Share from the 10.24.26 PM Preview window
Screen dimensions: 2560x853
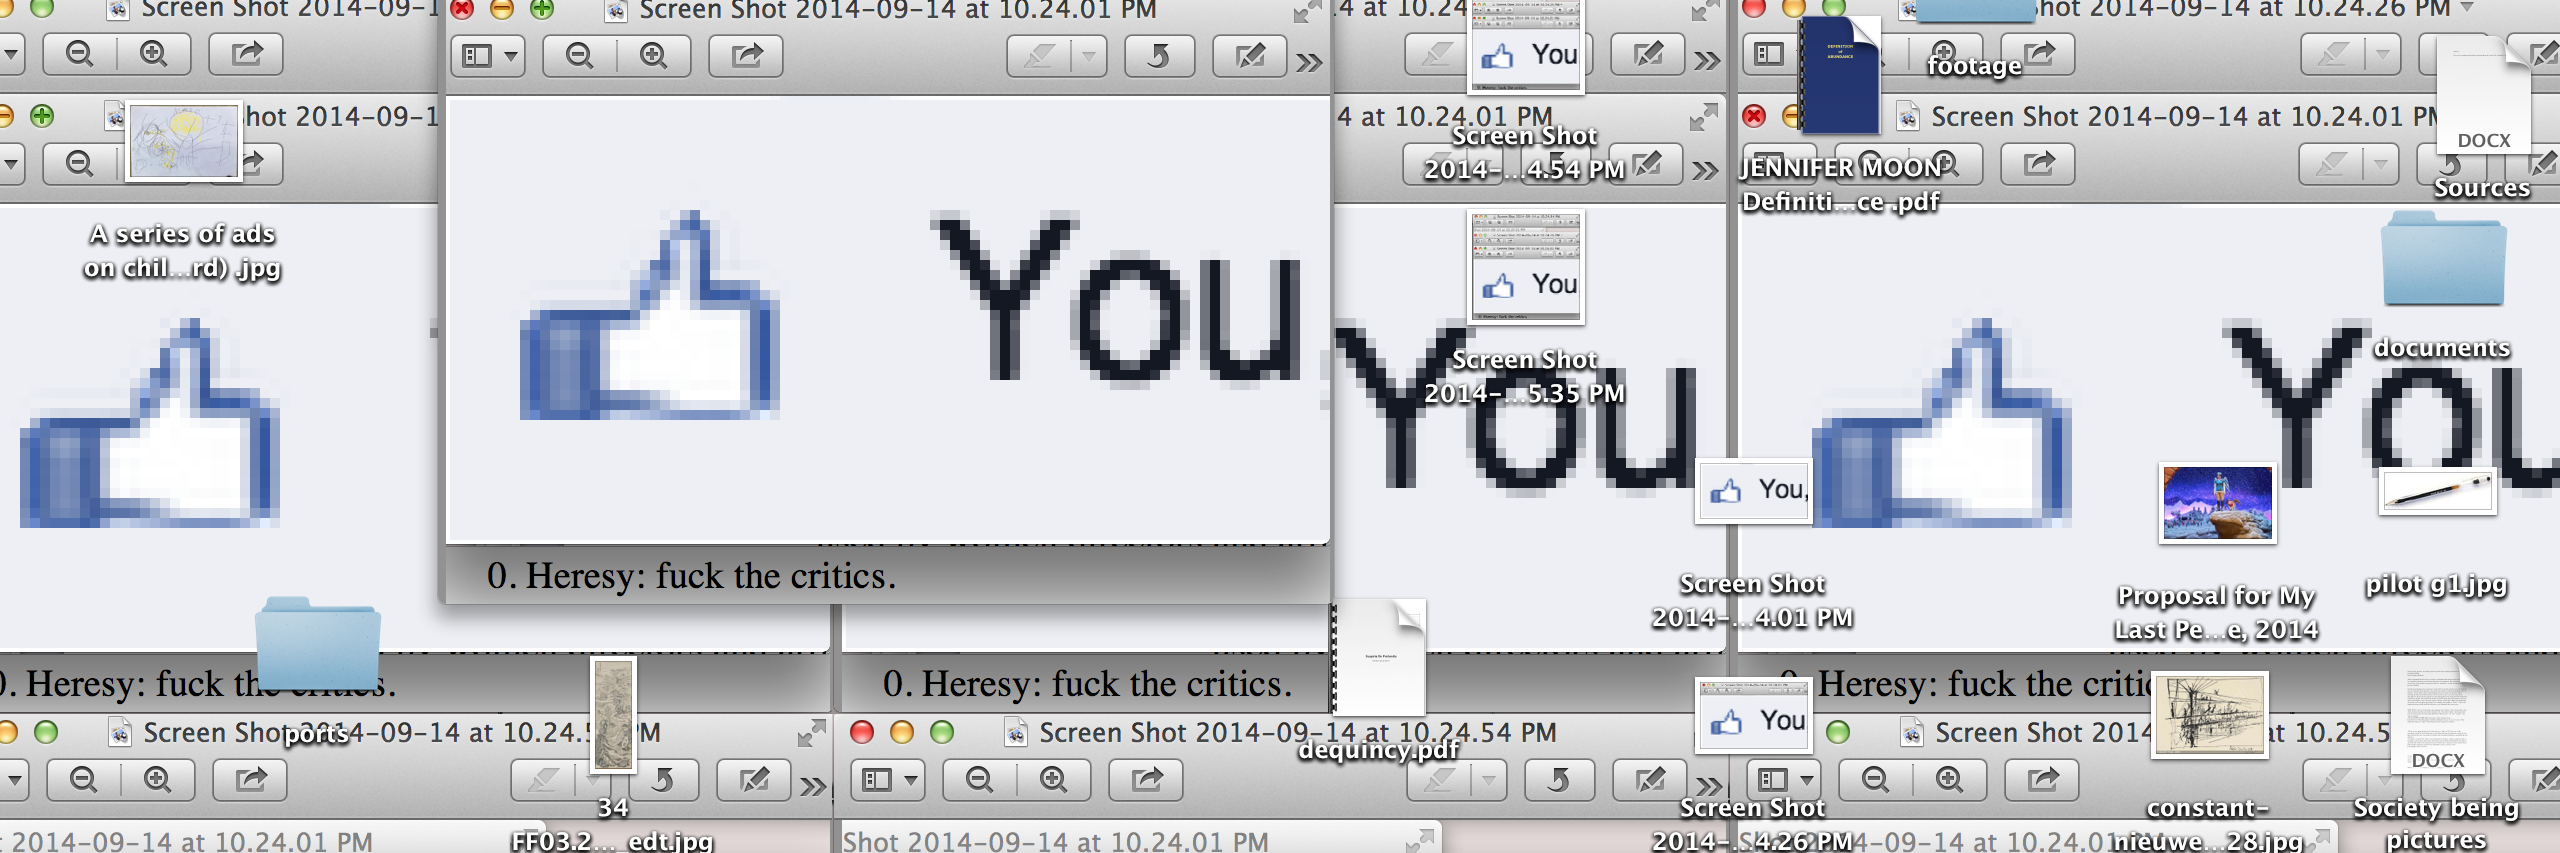[x=2039, y=56]
